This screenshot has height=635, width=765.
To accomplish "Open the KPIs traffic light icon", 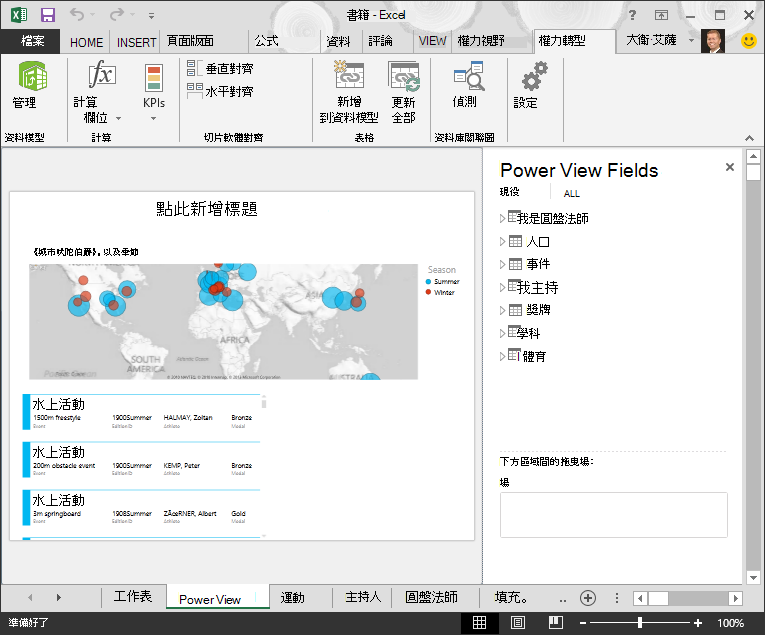I will 154,78.
